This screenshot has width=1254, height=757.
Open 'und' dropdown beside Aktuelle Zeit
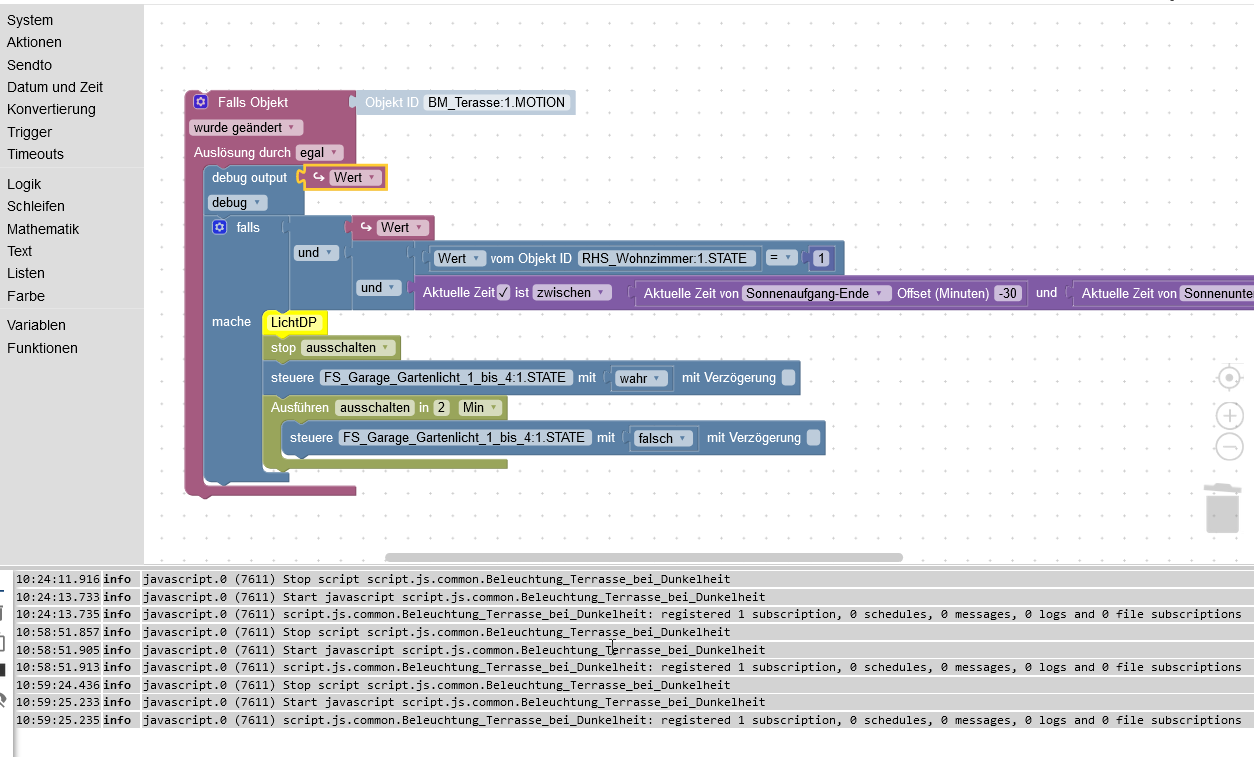379,288
